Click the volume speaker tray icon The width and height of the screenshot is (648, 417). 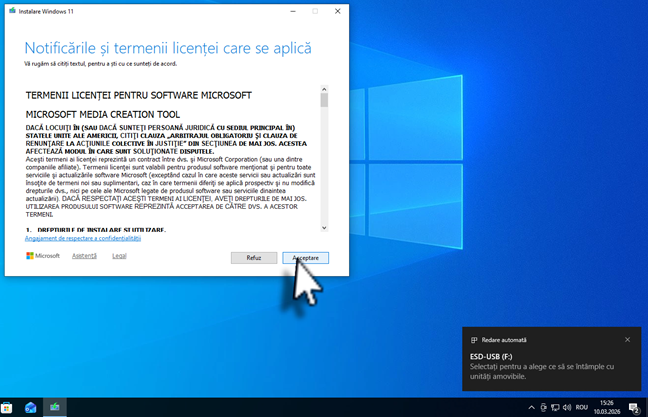click(x=567, y=407)
